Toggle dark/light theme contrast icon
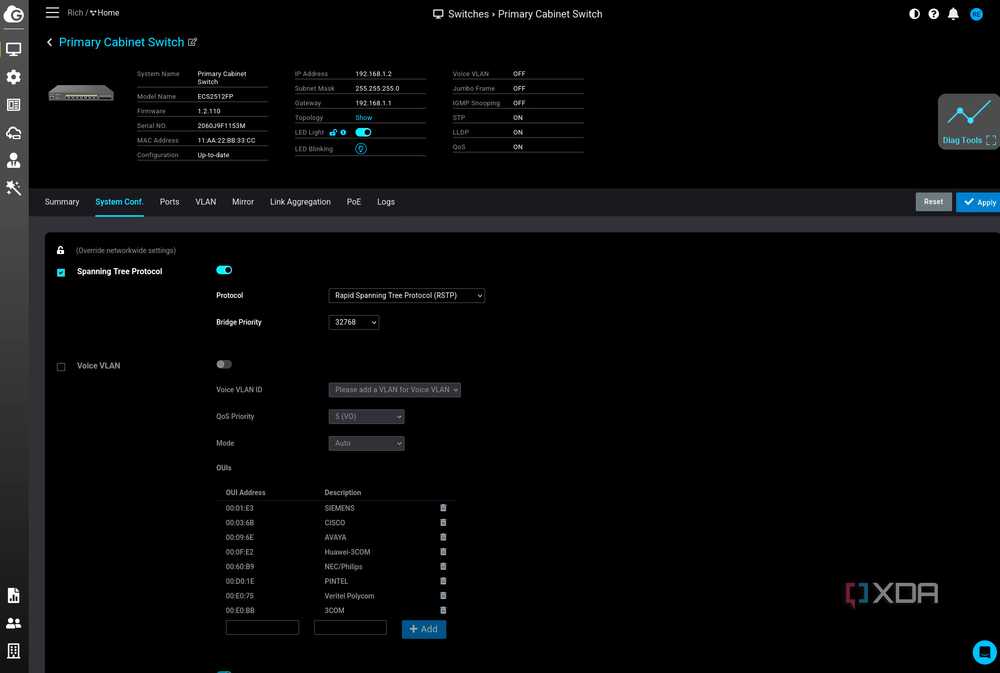 point(914,13)
